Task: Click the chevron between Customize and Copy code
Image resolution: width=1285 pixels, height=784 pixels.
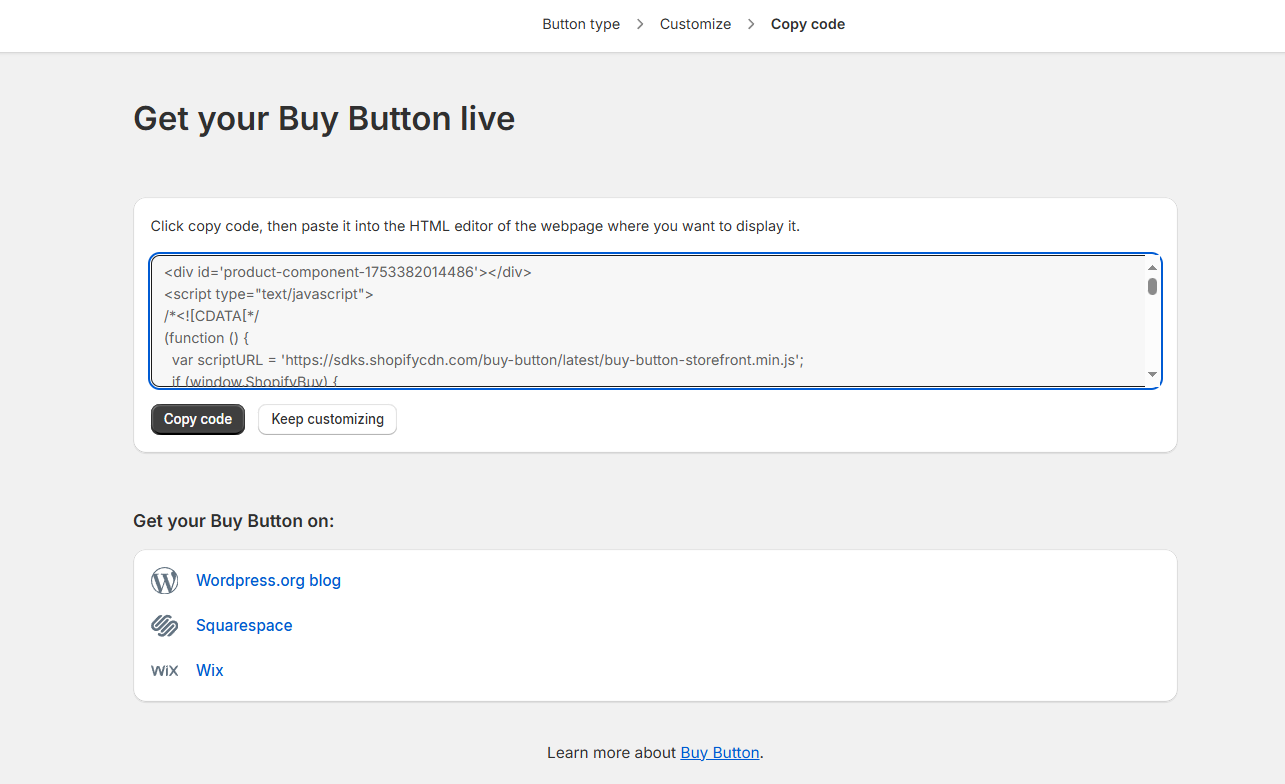Action: click(751, 24)
